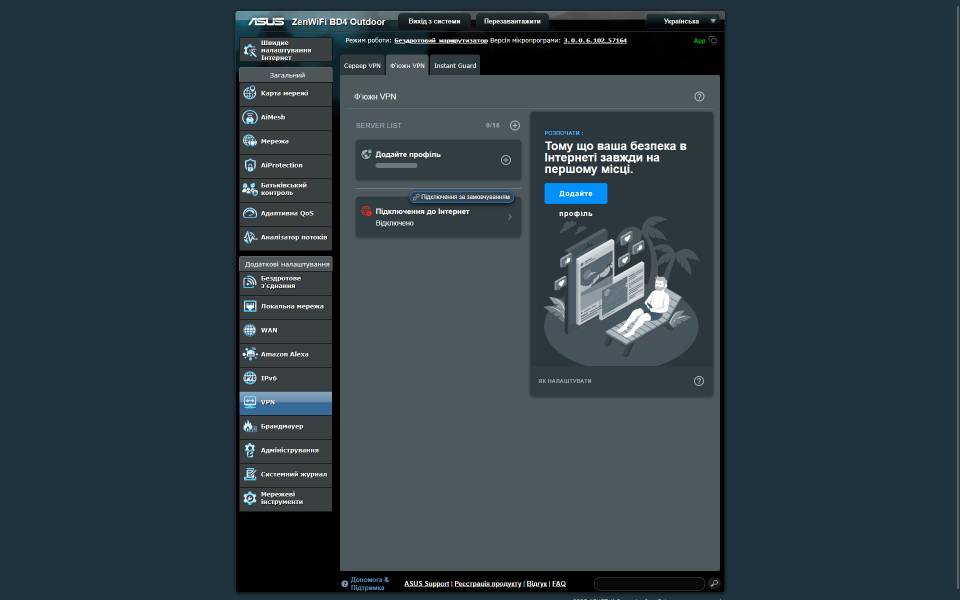Open the Брандмауер firewall page
The height and width of the screenshot is (600, 960).
(x=285, y=426)
